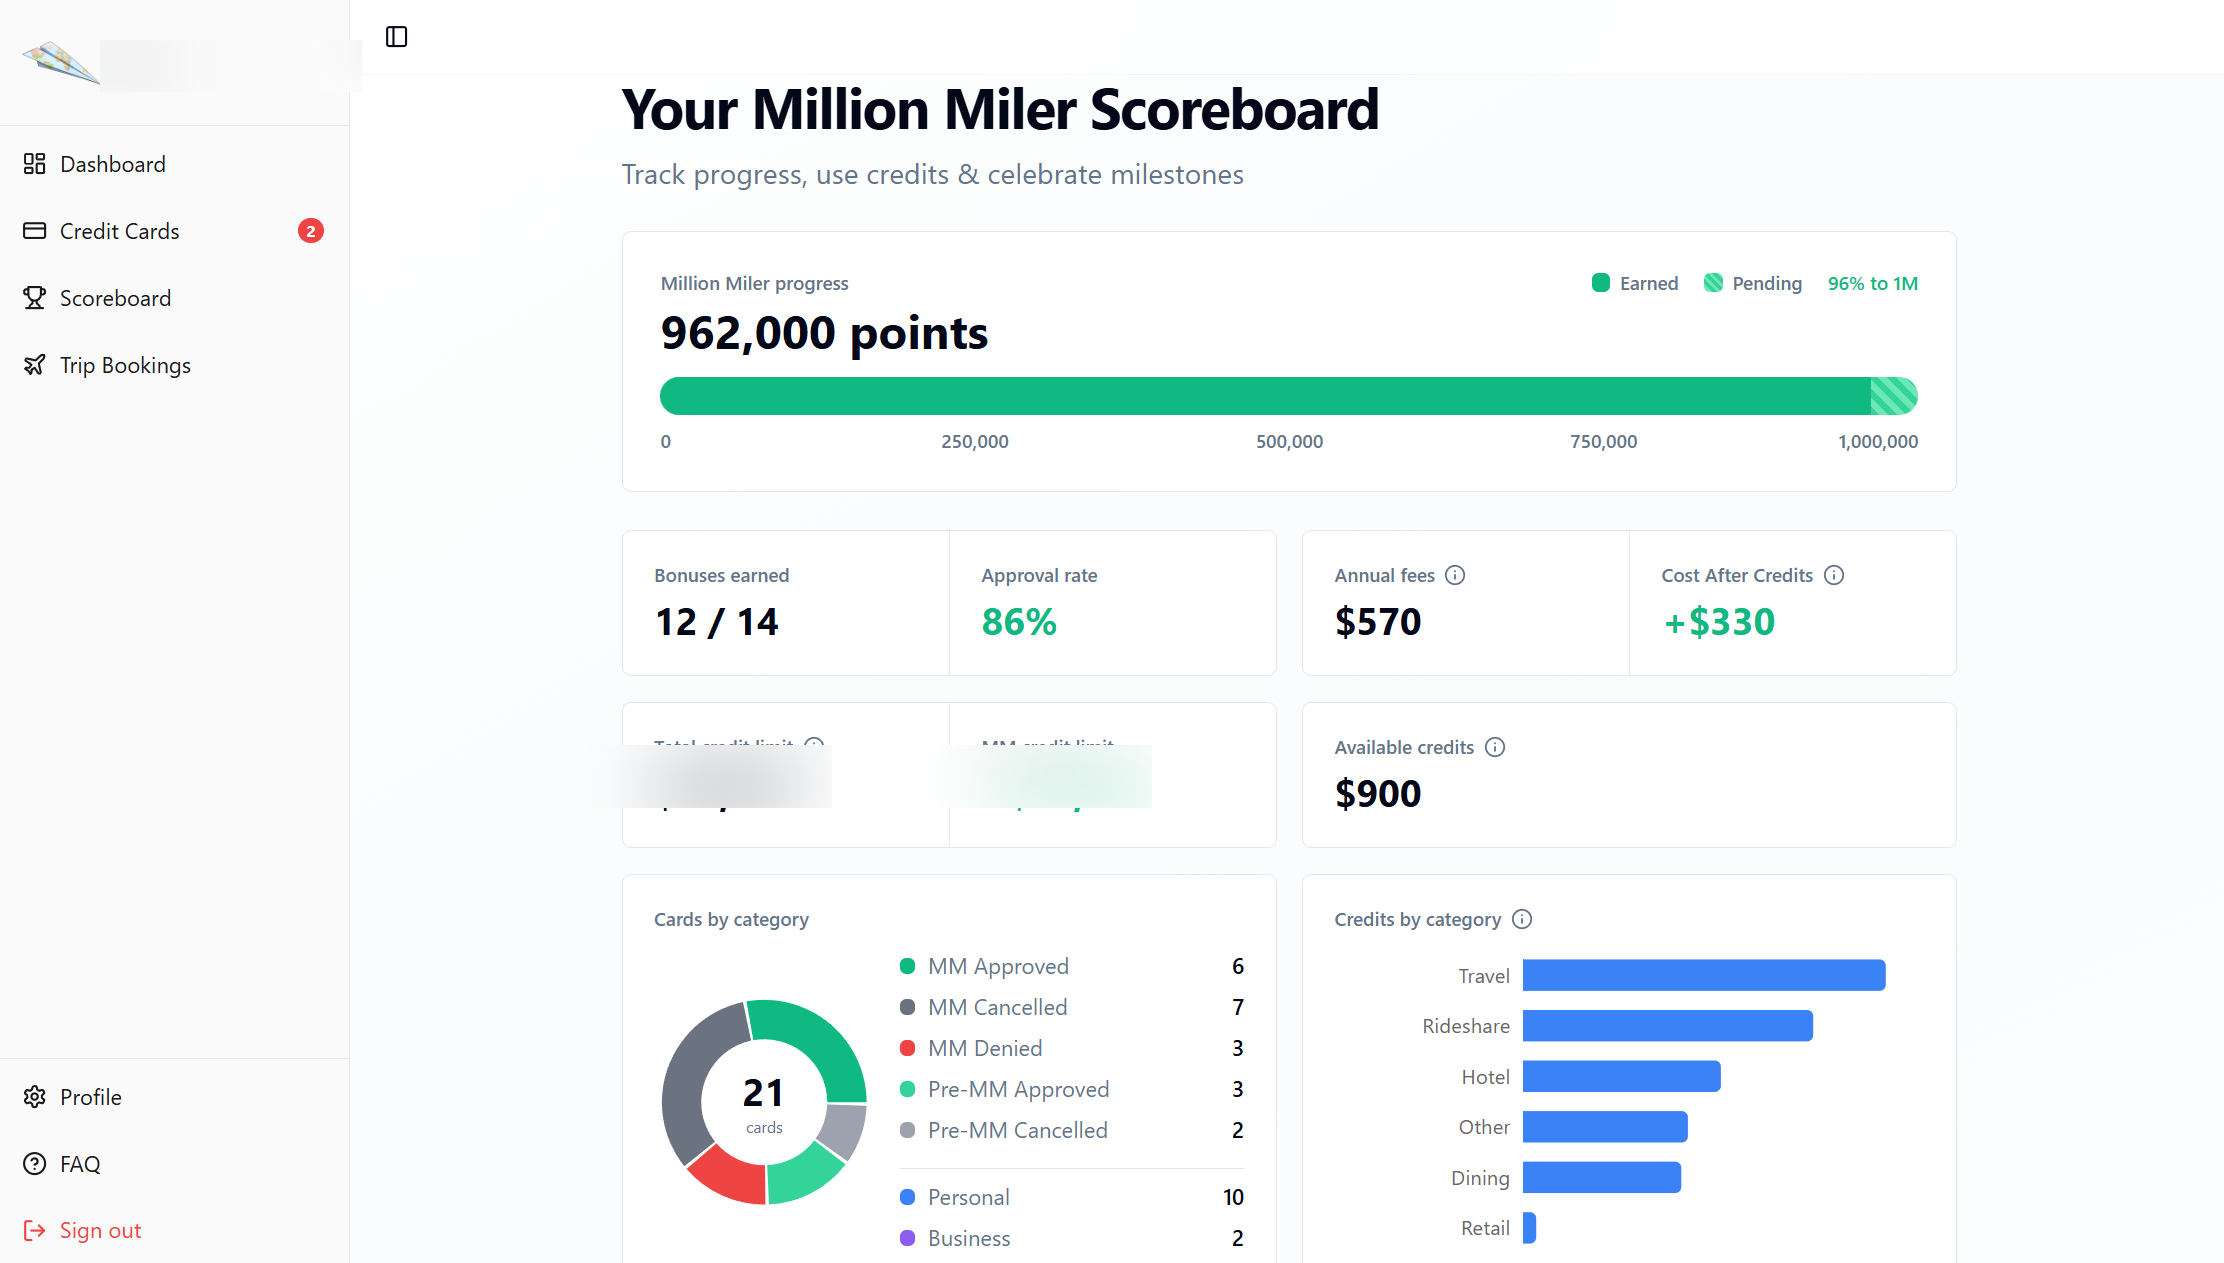
Task: Click the Scoreboard trophy icon
Action: pyautogui.click(x=35, y=298)
